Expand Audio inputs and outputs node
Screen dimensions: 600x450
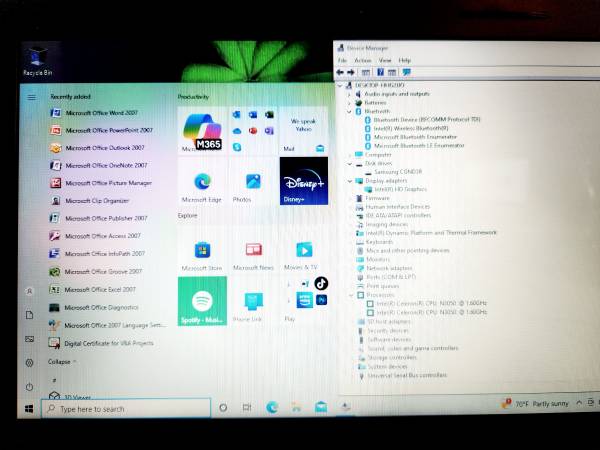349,94
